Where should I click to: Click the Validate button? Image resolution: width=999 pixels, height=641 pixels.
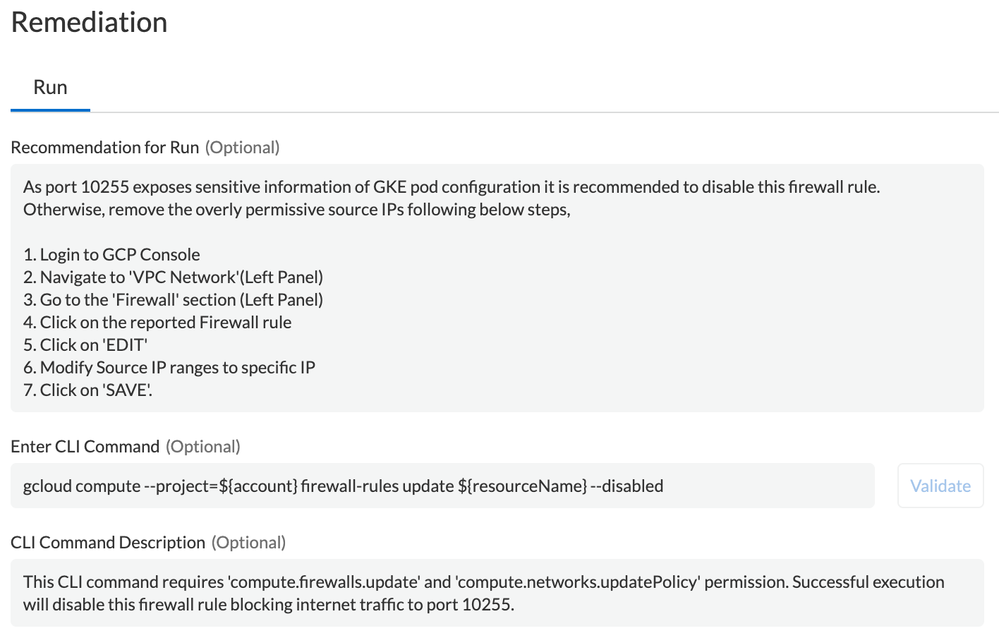[x=939, y=485]
